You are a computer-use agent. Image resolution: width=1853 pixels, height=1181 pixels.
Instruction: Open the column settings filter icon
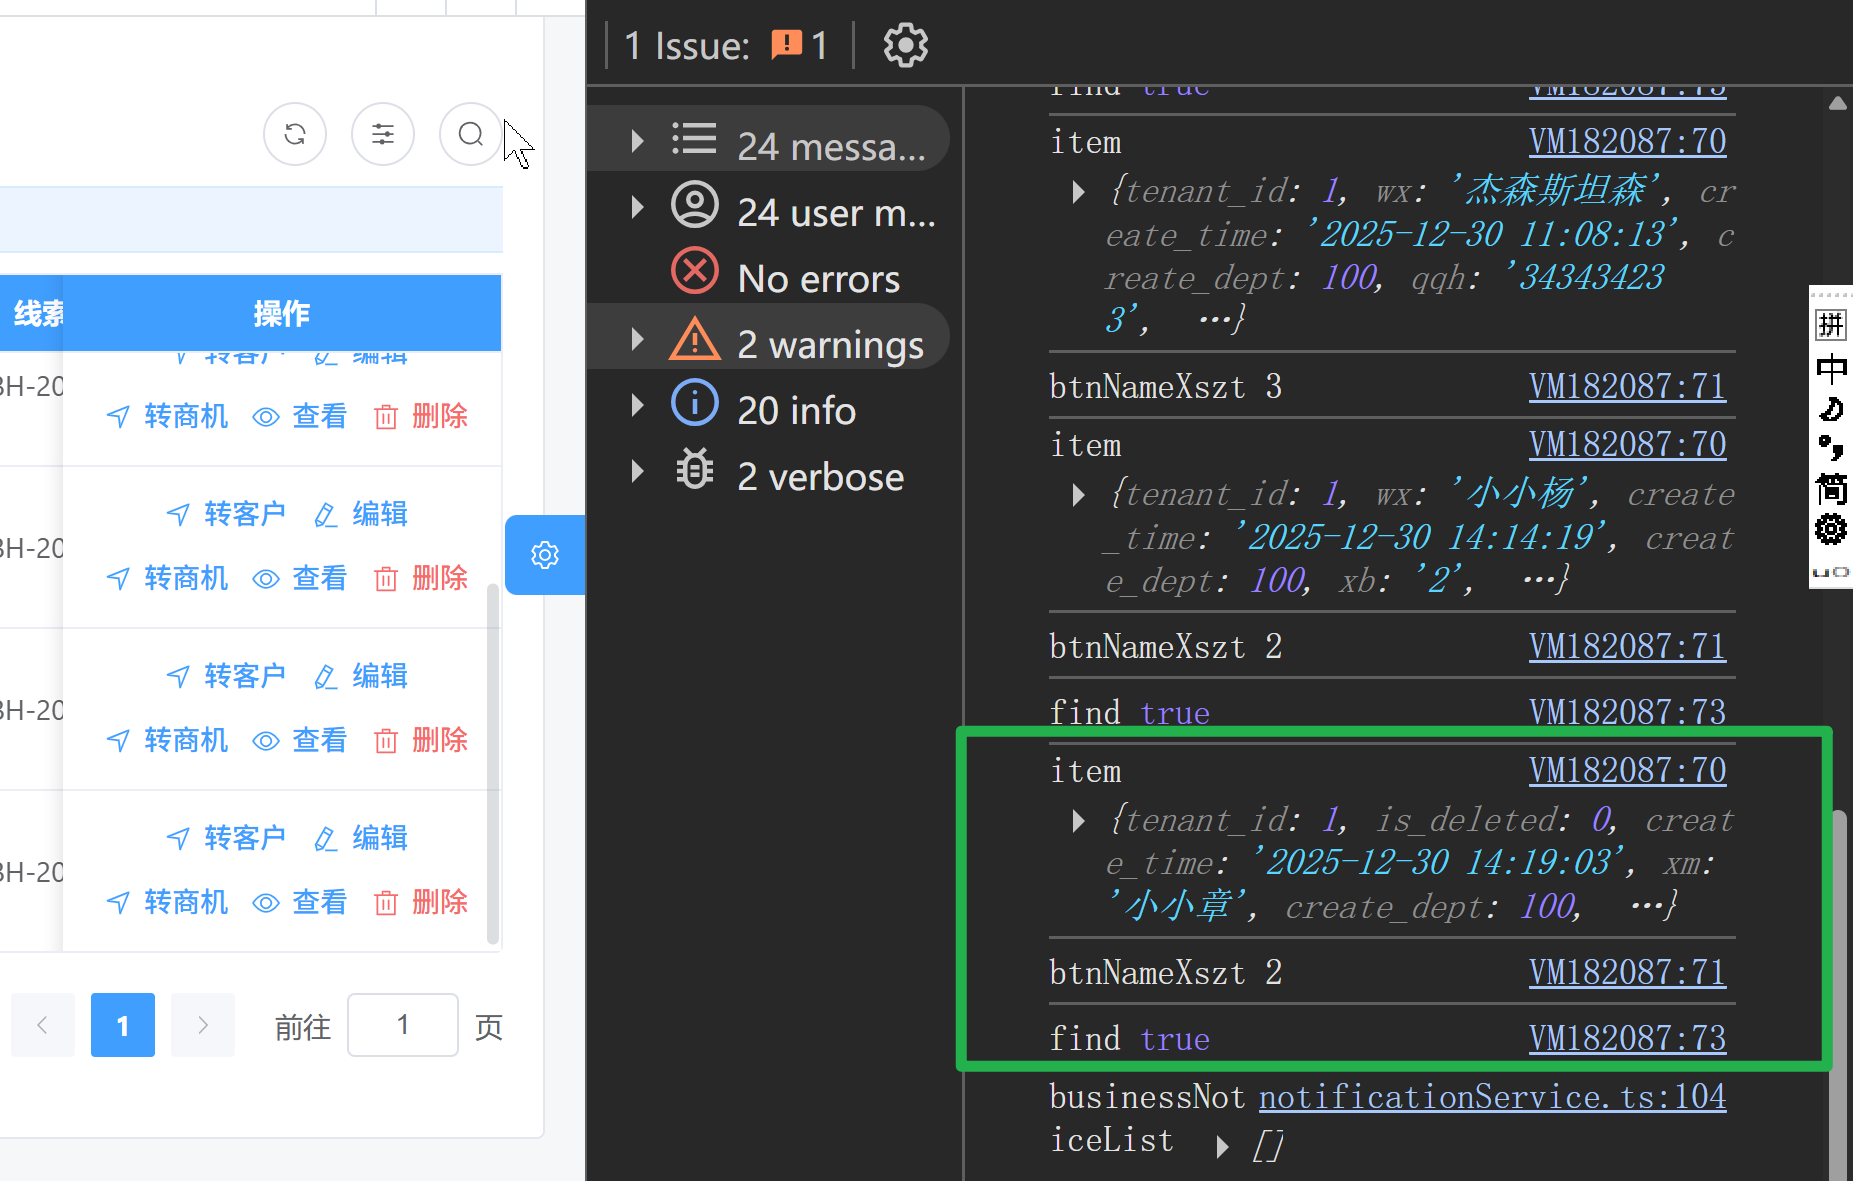383,134
